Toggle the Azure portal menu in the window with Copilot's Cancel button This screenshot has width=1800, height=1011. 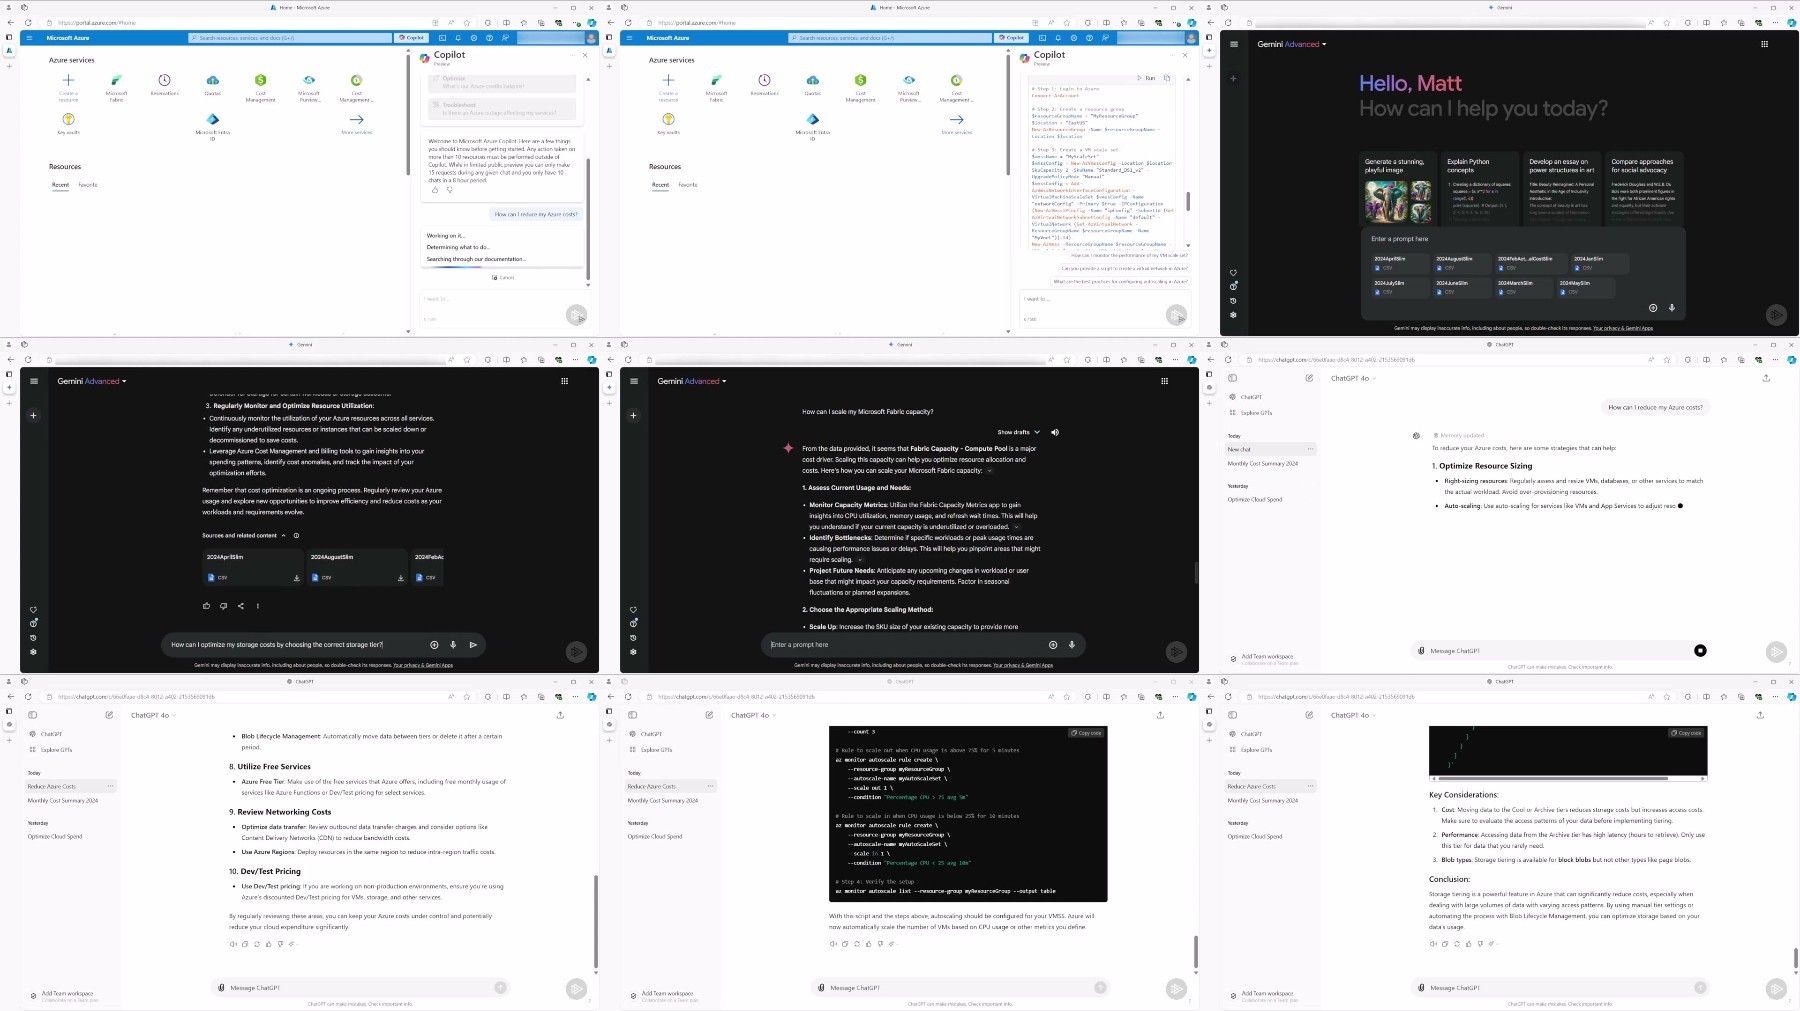[x=29, y=38]
